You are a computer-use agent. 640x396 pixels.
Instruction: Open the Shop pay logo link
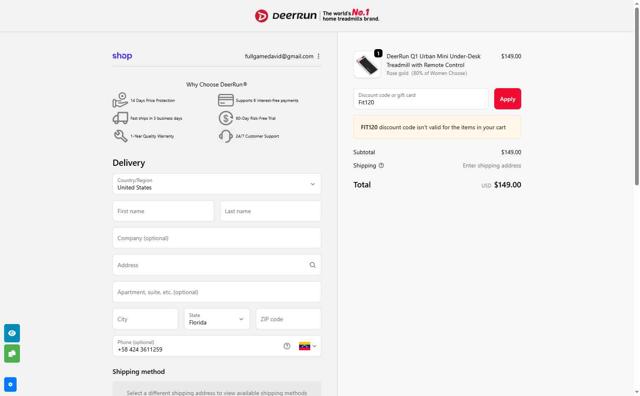click(x=122, y=56)
